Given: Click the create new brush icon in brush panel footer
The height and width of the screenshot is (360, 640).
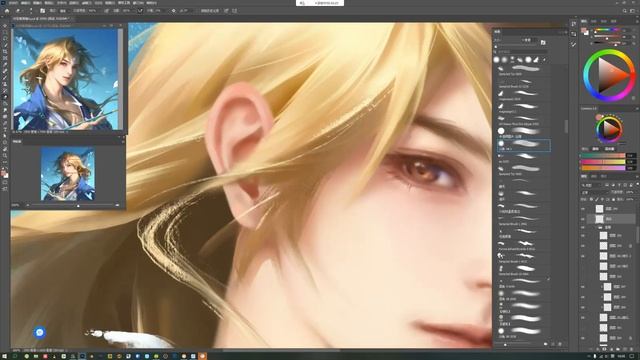Looking at the screenshot, I should pyautogui.click(x=553, y=344).
